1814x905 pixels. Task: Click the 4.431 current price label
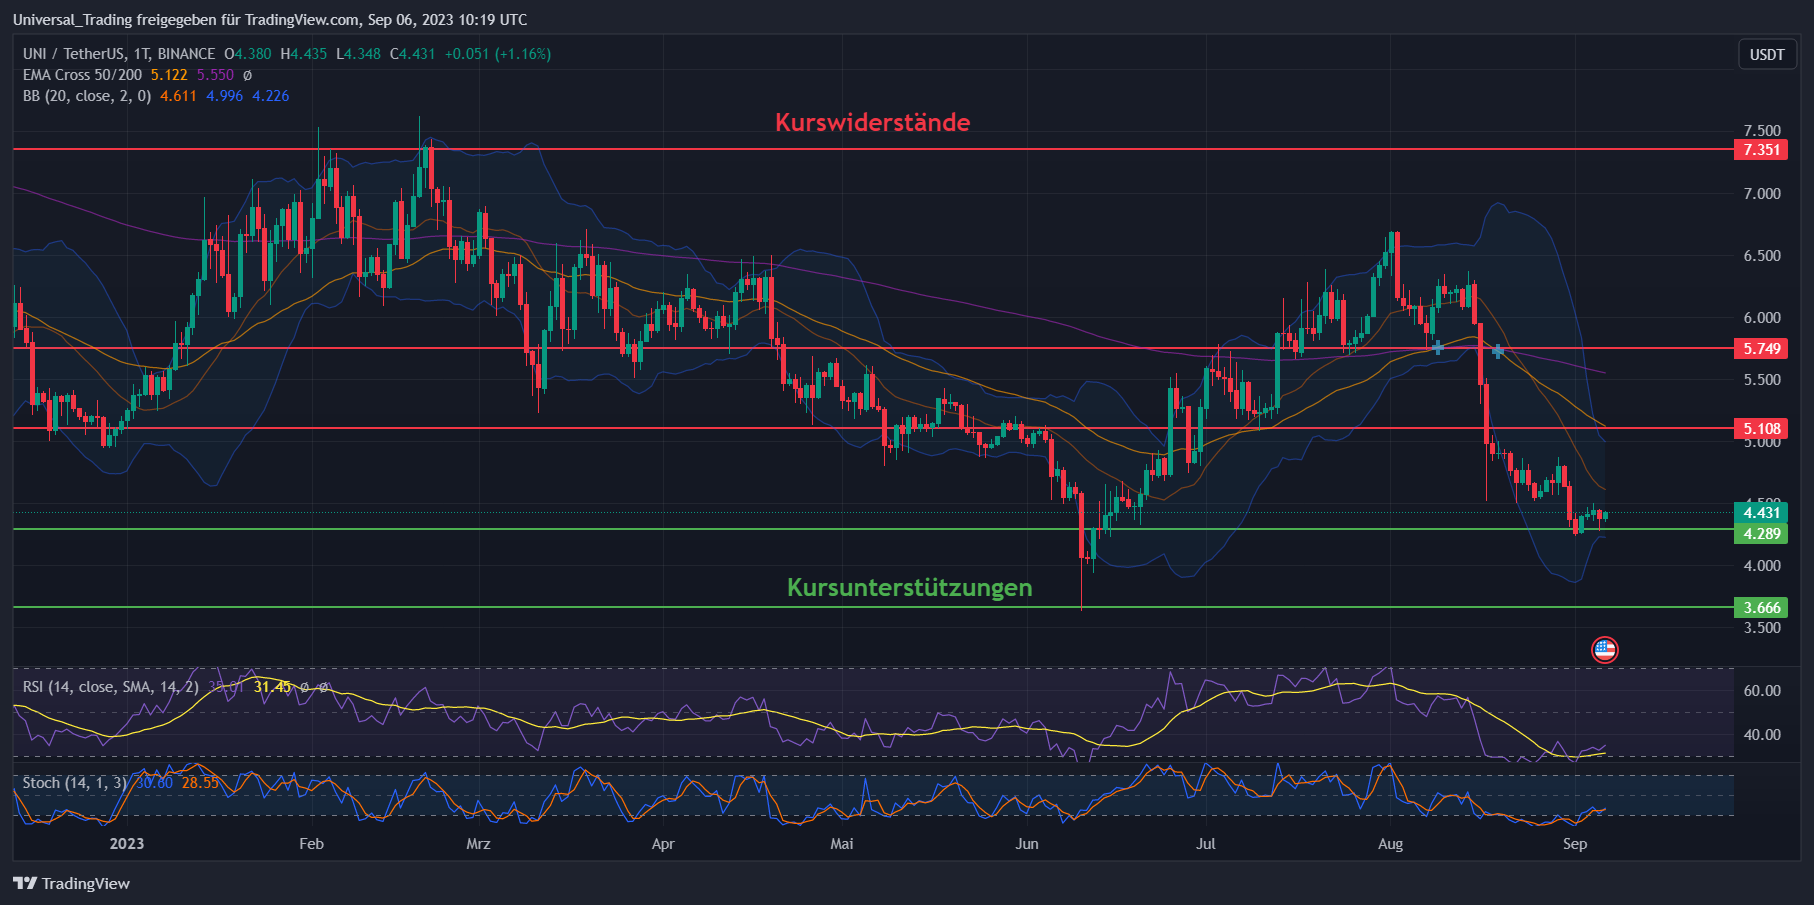pyautogui.click(x=1761, y=513)
